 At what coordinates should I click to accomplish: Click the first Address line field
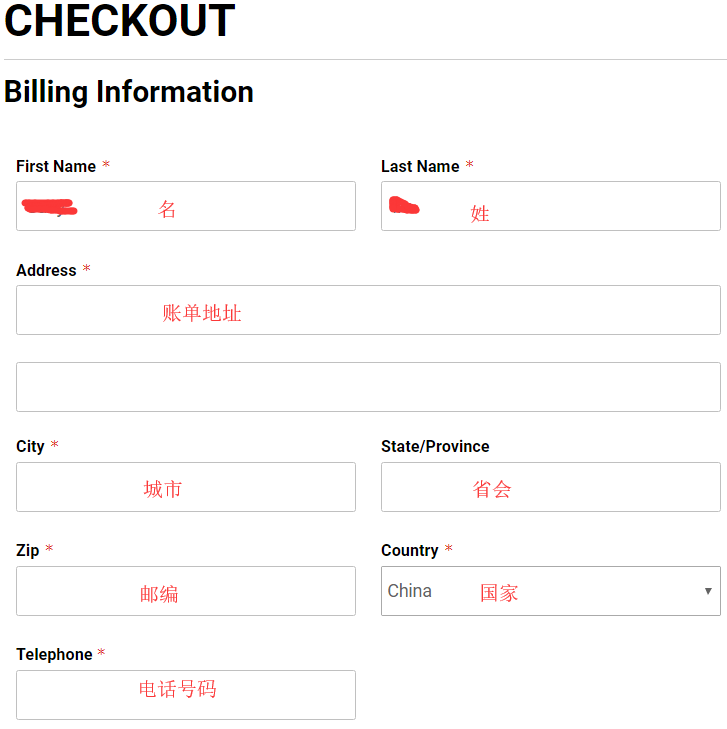click(x=368, y=310)
